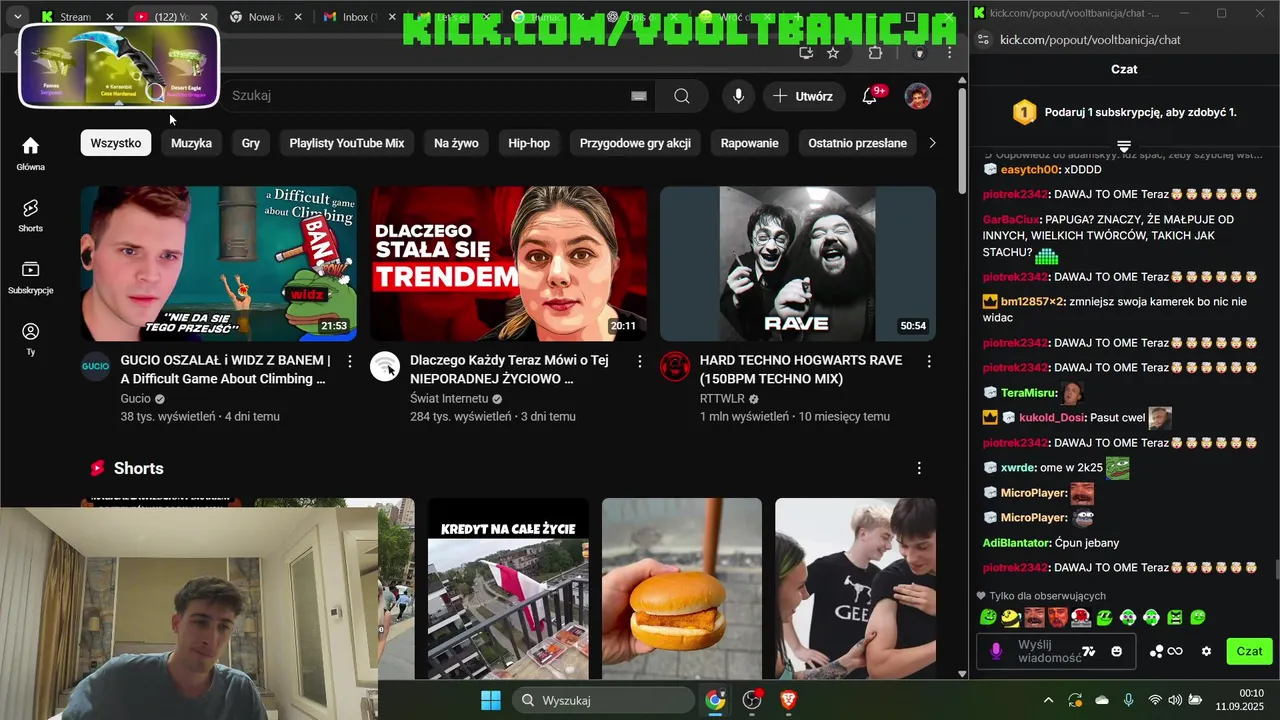Open the Ty (You) sidebar item

30,339
